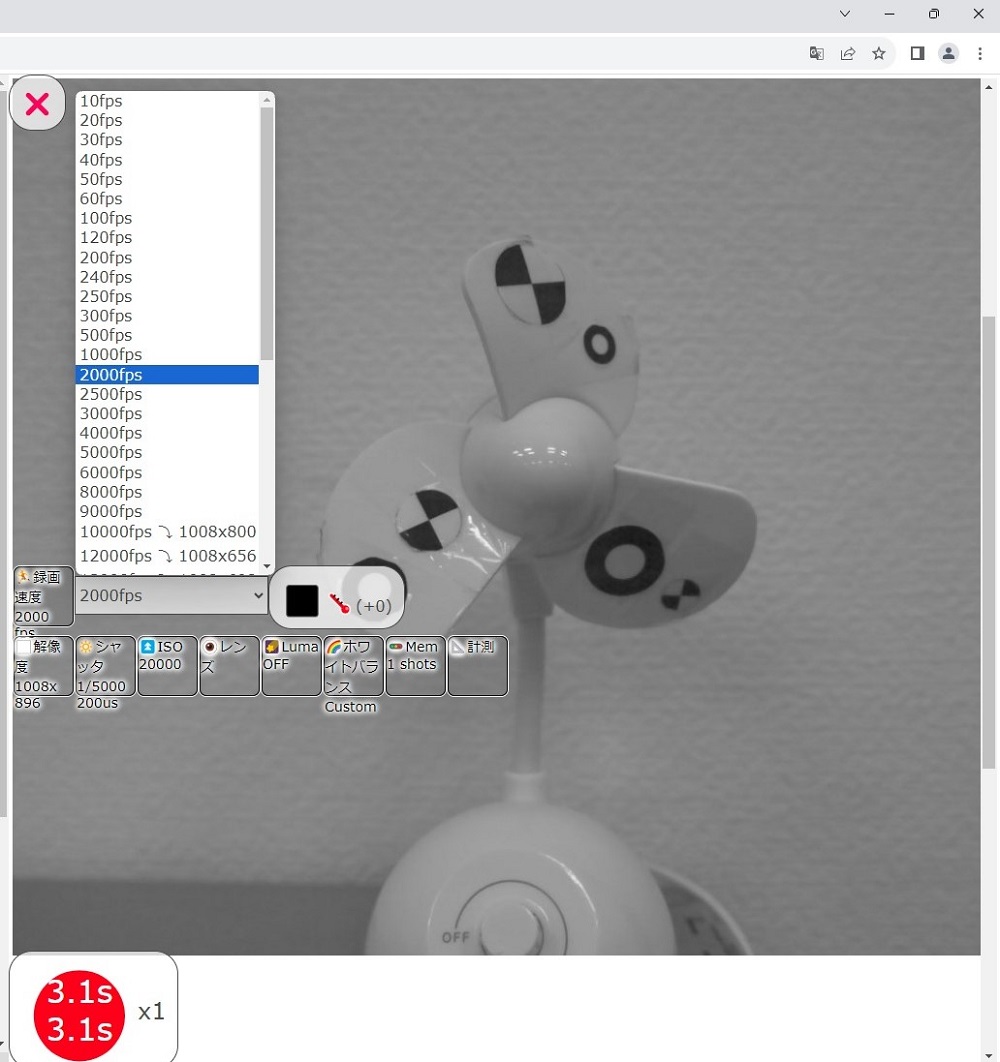Select 100fps in the dropdown list
Viewport: 1000px width, 1062px height.
click(167, 218)
